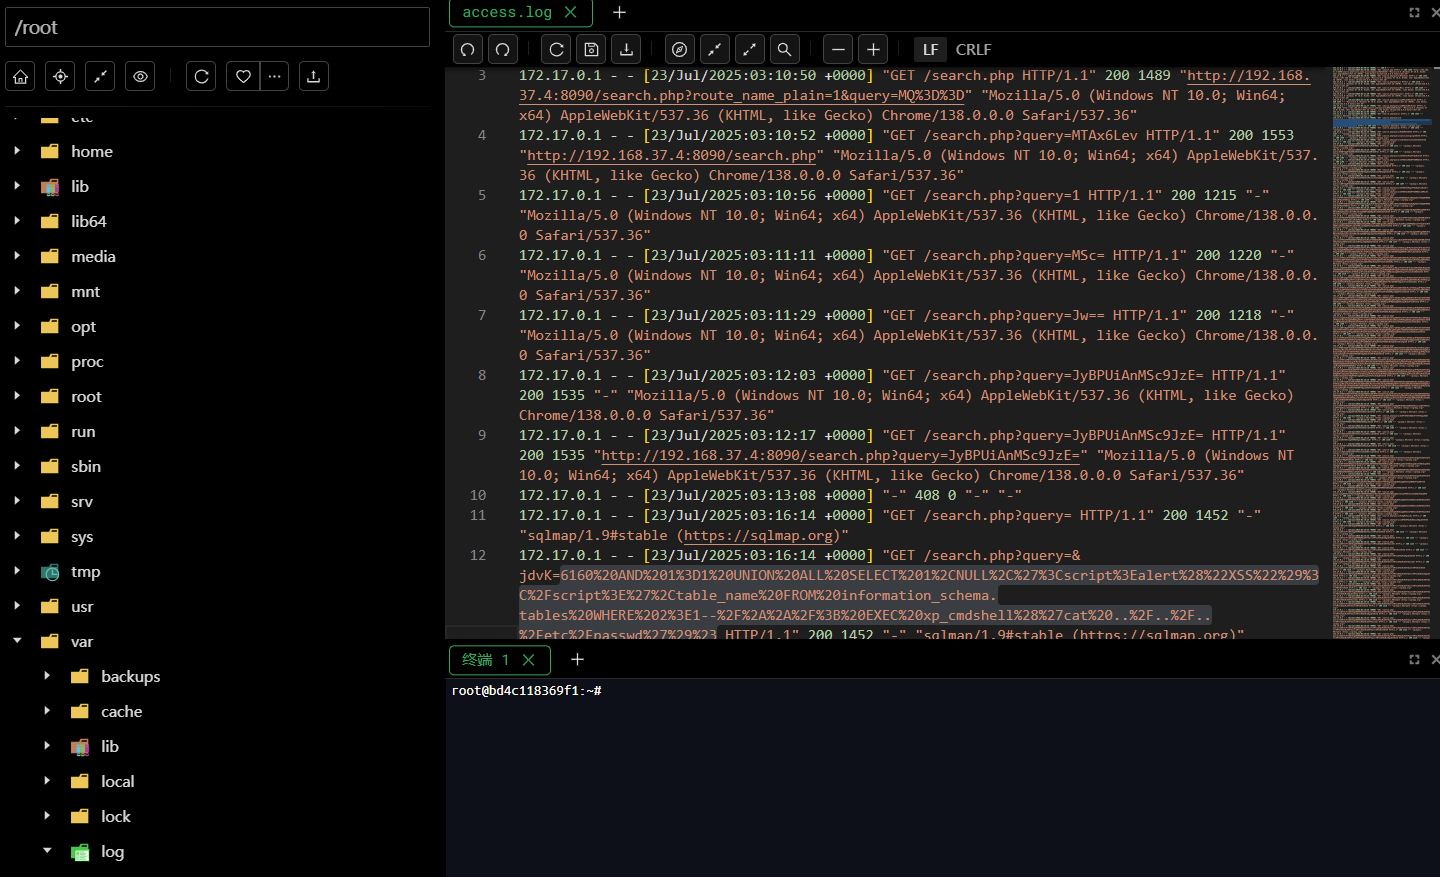Download access.log from the editor toolbar
Image resolution: width=1440 pixels, height=877 pixels.
pos(626,49)
